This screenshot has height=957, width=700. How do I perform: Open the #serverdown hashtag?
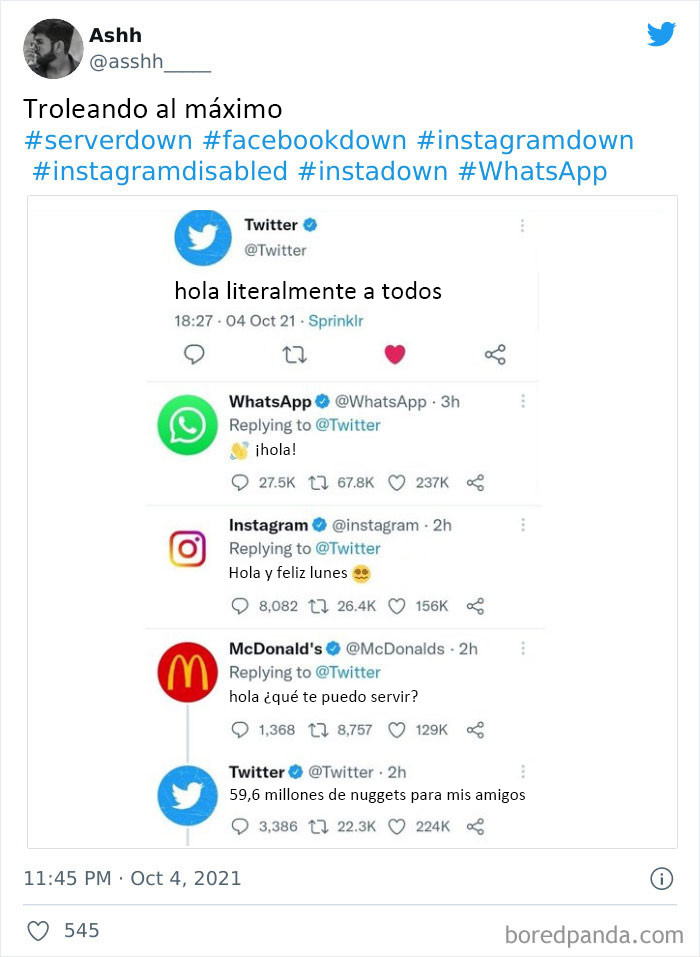(x=107, y=140)
